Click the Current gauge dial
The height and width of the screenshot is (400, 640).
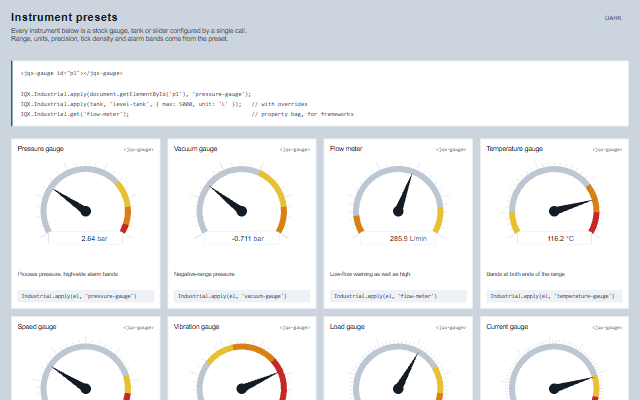(x=554, y=369)
